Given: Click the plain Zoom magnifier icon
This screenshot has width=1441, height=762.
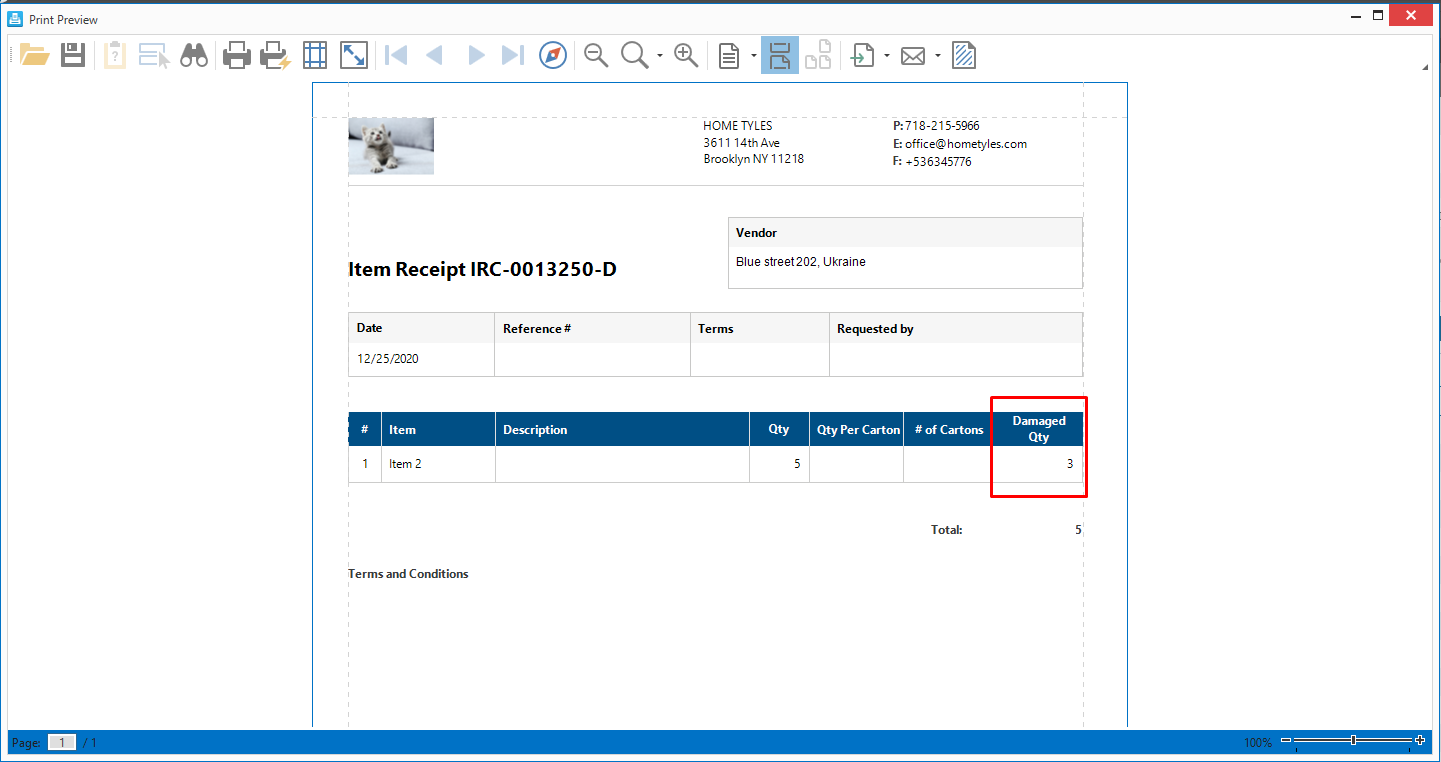Looking at the screenshot, I should [635, 55].
